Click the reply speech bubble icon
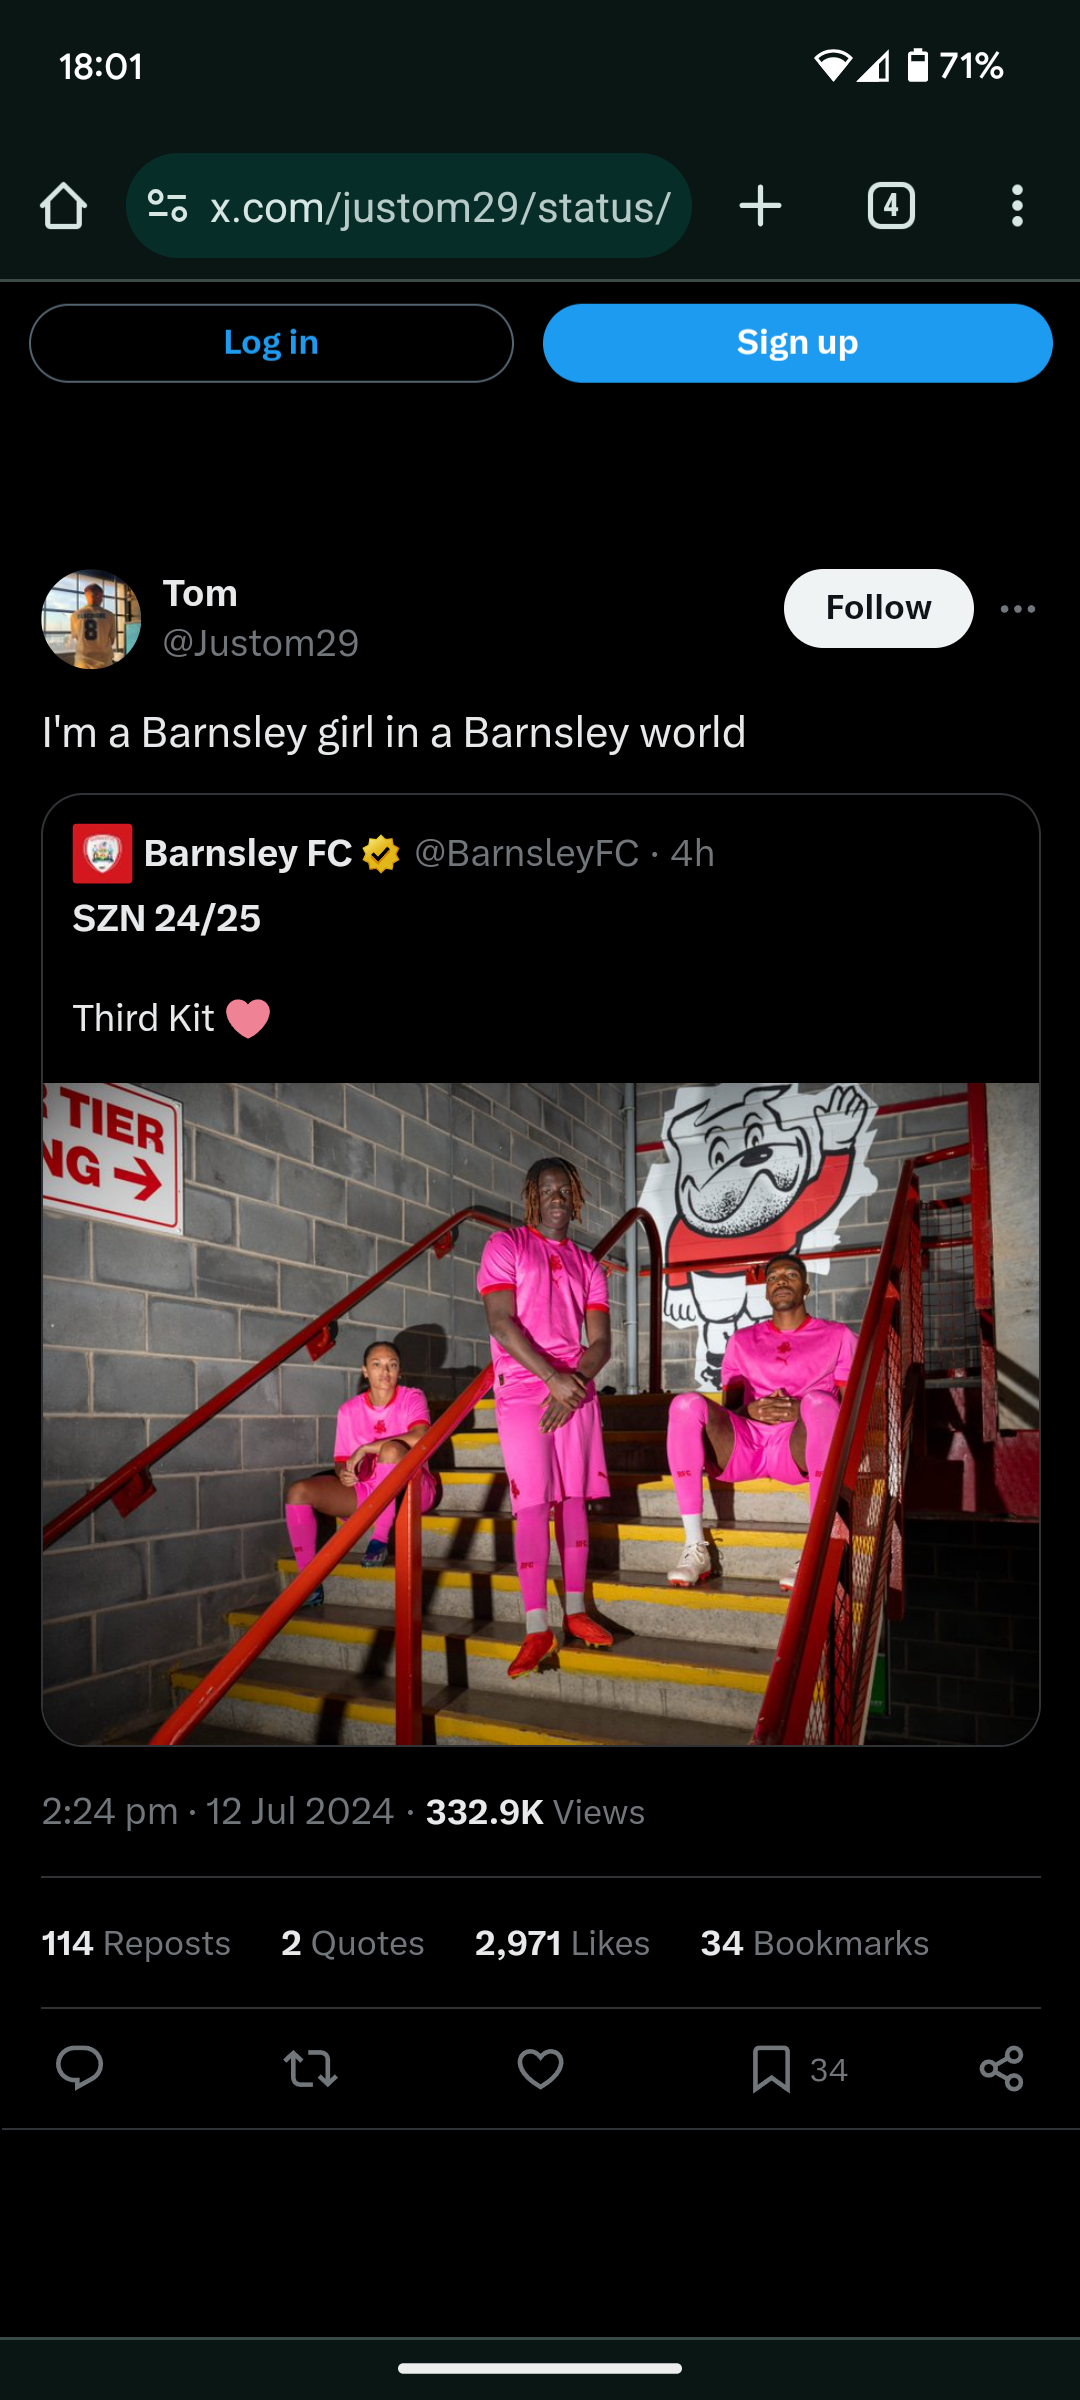The image size is (1080, 2400). click(x=79, y=2068)
